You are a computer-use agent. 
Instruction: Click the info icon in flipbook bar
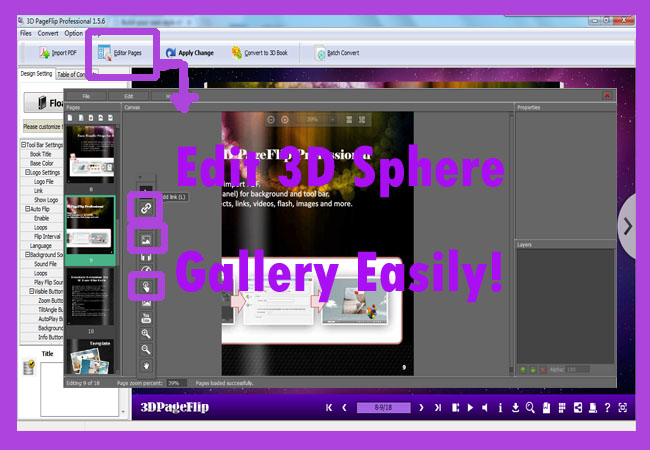tap(500, 408)
